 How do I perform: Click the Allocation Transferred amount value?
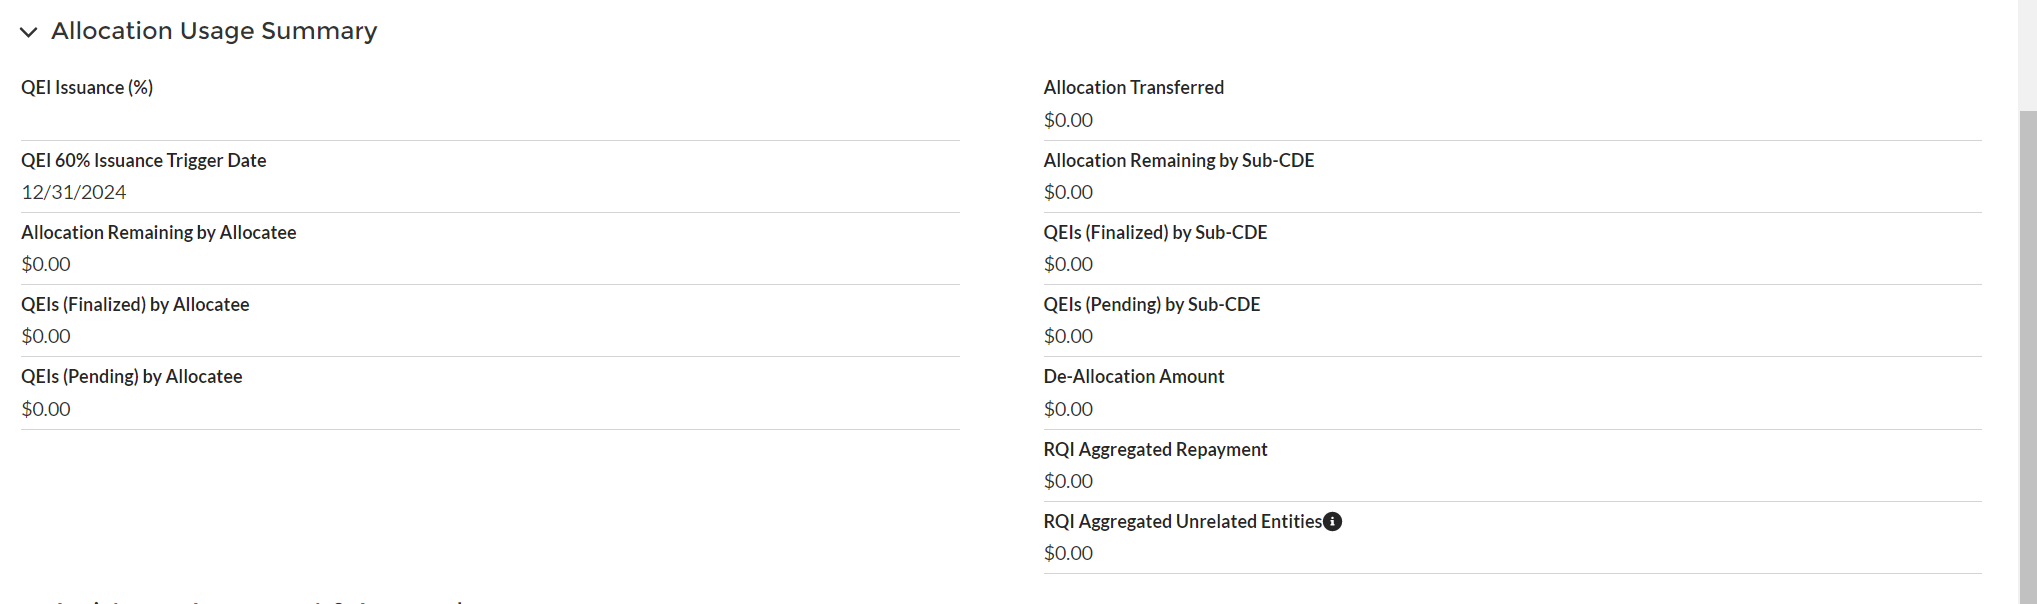click(x=1068, y=120)
